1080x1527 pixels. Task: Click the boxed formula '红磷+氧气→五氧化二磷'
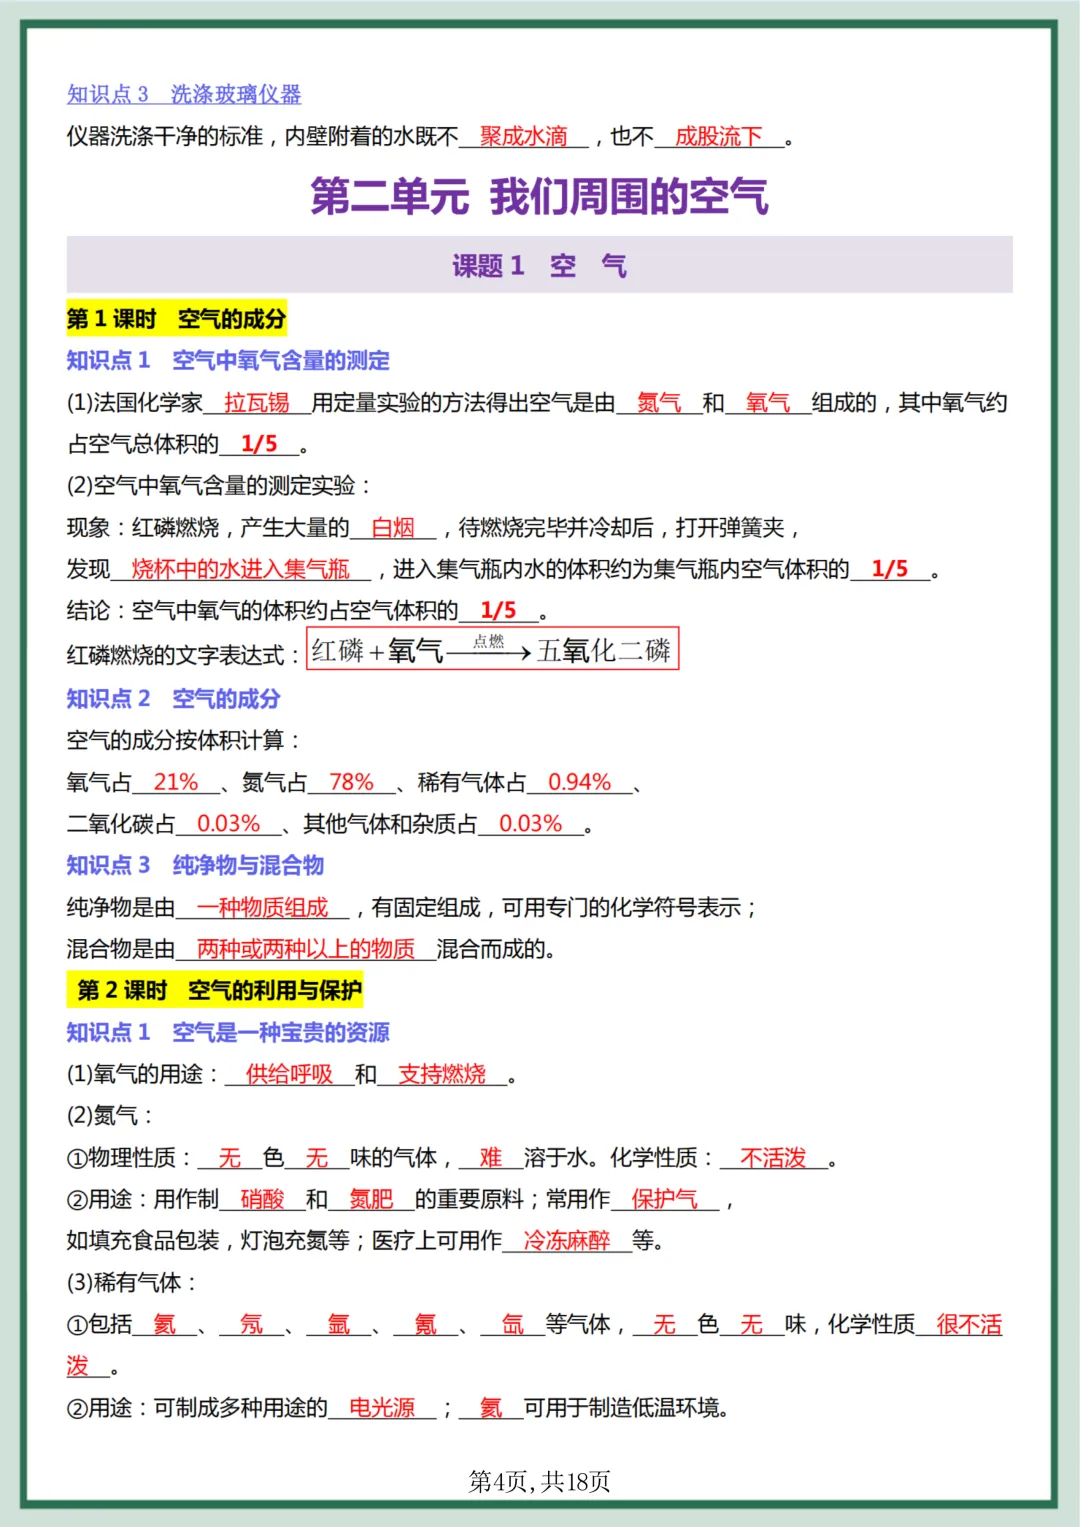click(x=493, y=649)
